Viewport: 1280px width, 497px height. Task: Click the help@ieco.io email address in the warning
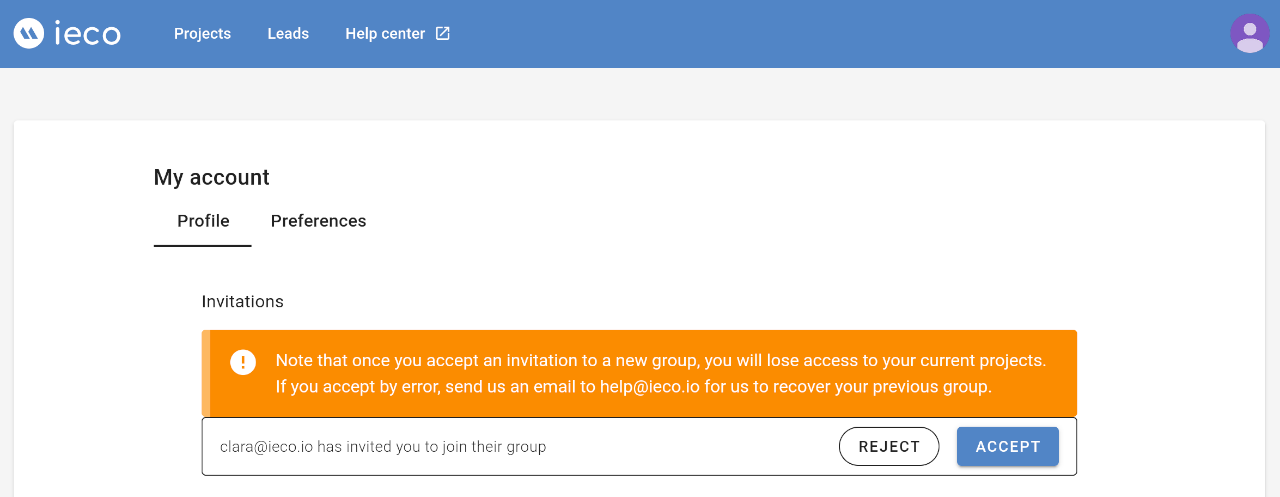[x=650, y=387]
